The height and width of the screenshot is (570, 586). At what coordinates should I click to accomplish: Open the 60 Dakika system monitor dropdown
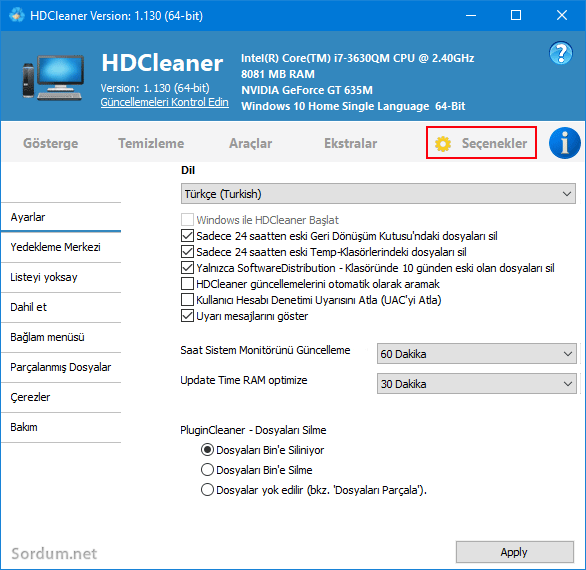[476, 354]
